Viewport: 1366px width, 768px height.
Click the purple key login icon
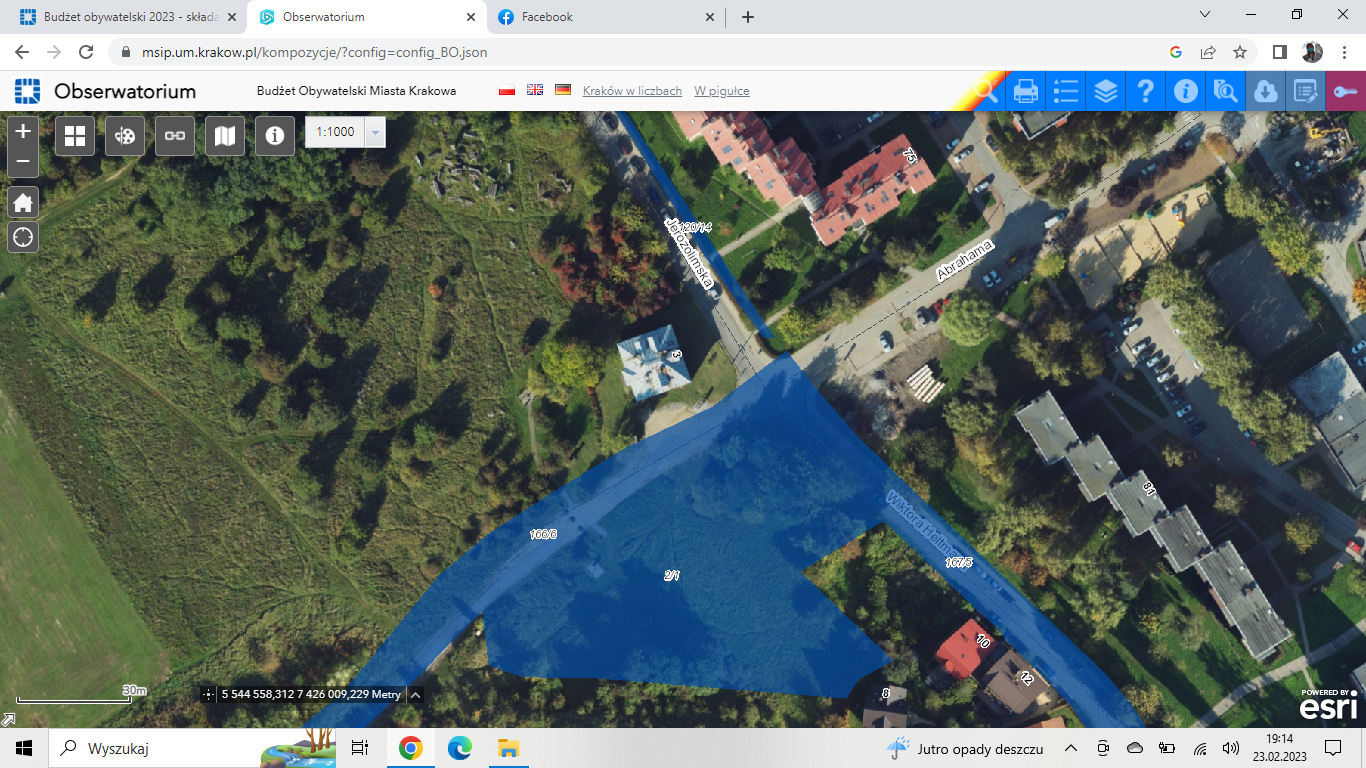1345,91
